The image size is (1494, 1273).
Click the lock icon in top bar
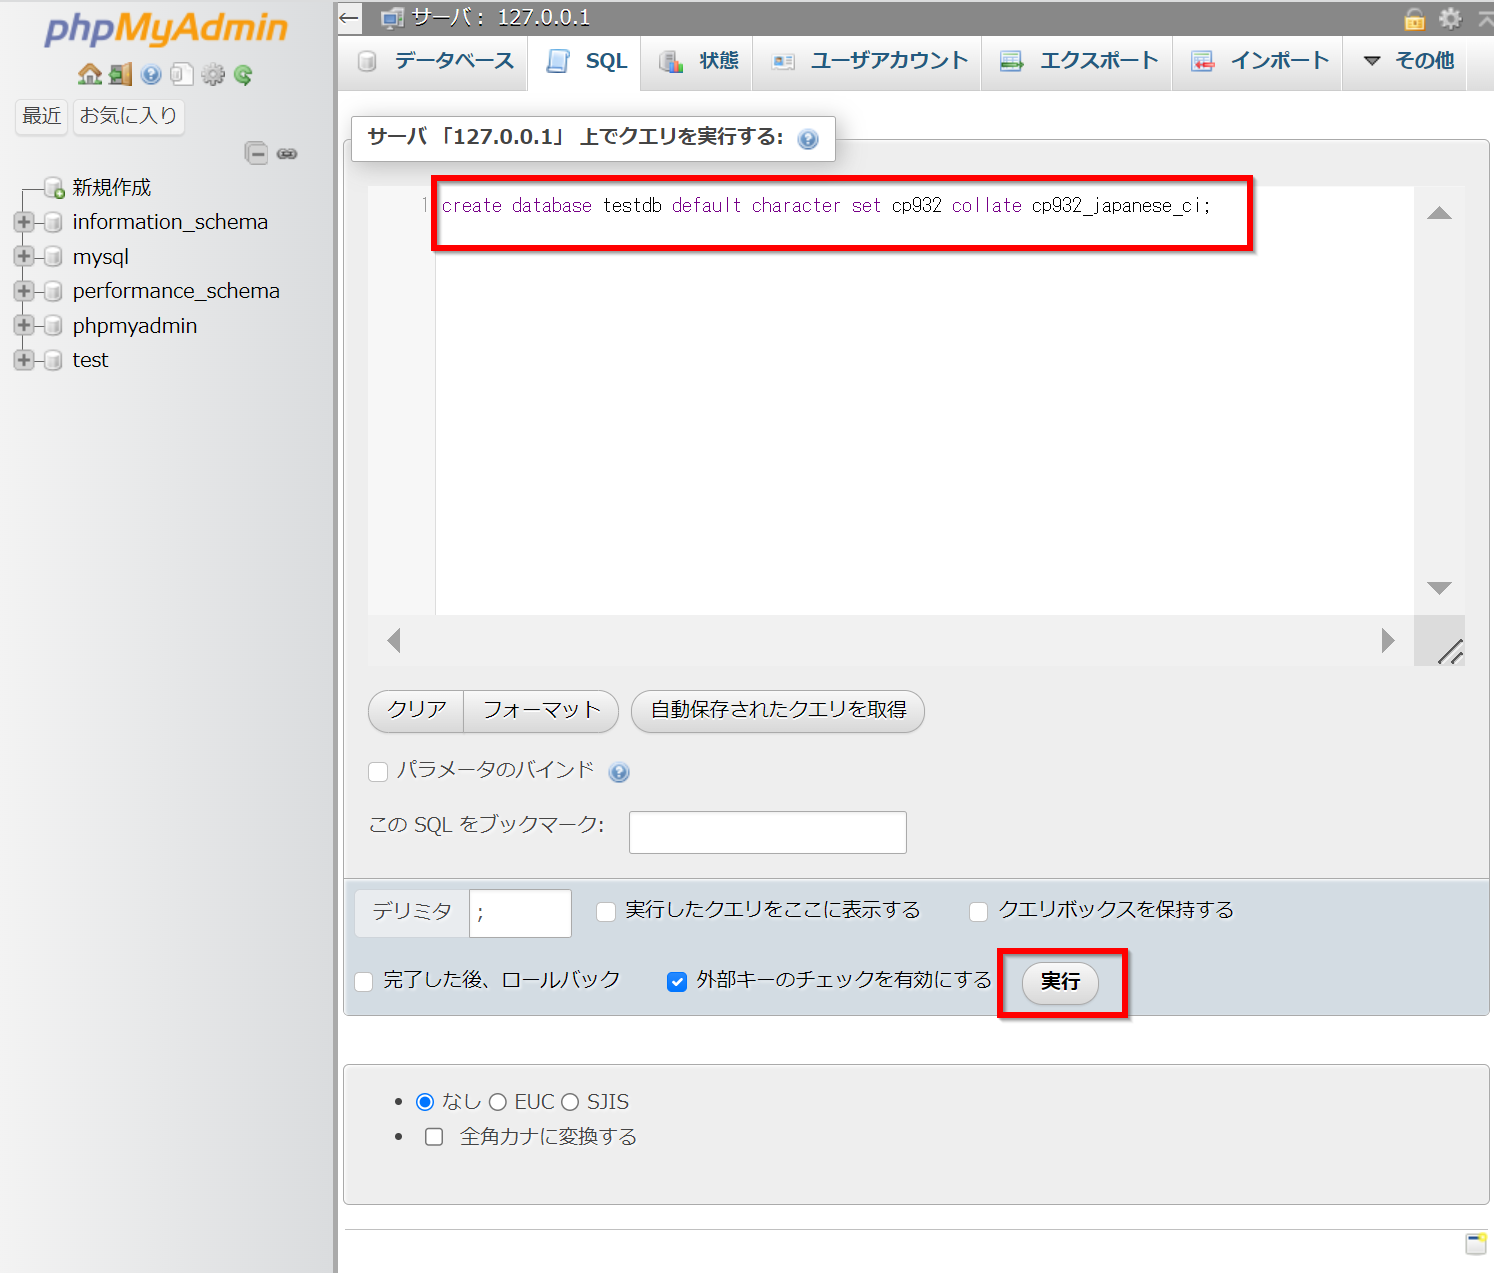pyautogui.click(x=1414, y=18)
